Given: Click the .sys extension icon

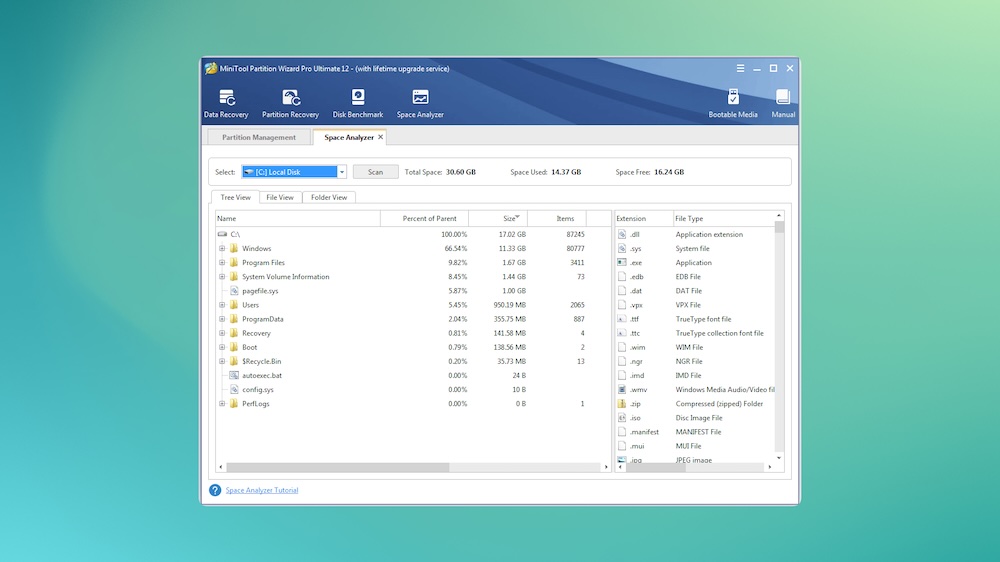Looking at the screenshot, I should (x=622, y=248).
